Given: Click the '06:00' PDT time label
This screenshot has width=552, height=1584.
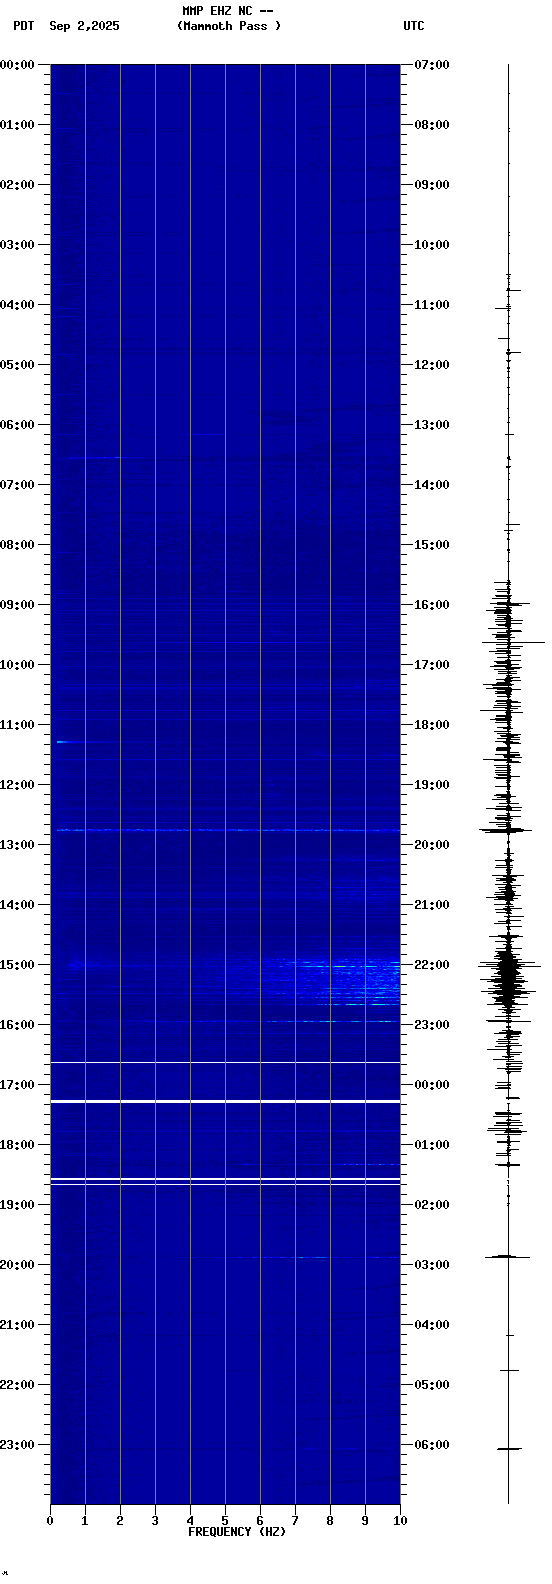Looking at the screenshot, I should (17, 425).
